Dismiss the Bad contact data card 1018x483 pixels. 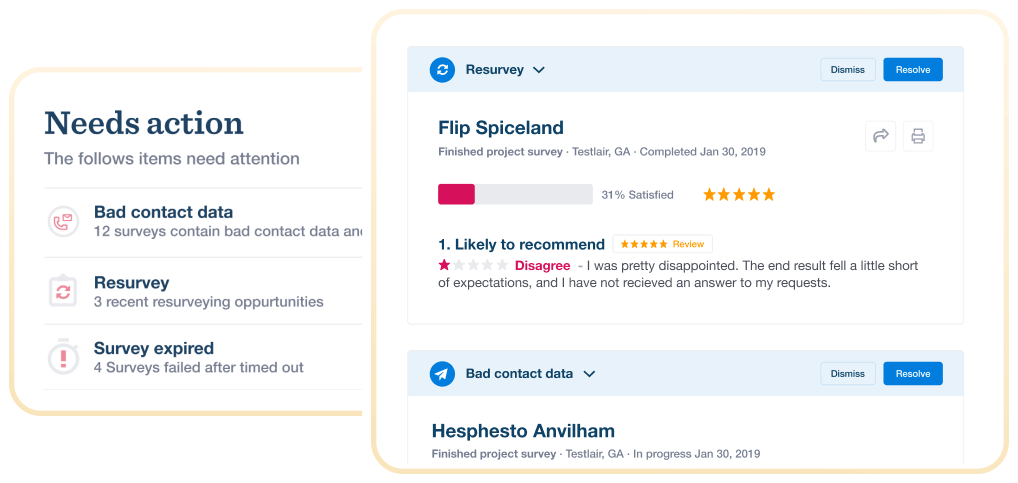tap(848, 373)
